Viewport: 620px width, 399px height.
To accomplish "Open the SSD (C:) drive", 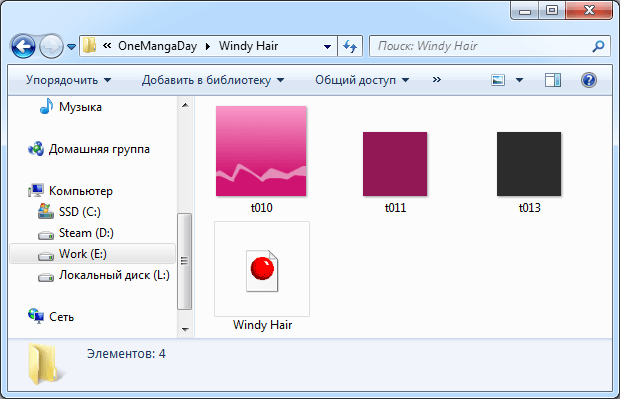I will (79, 212).
